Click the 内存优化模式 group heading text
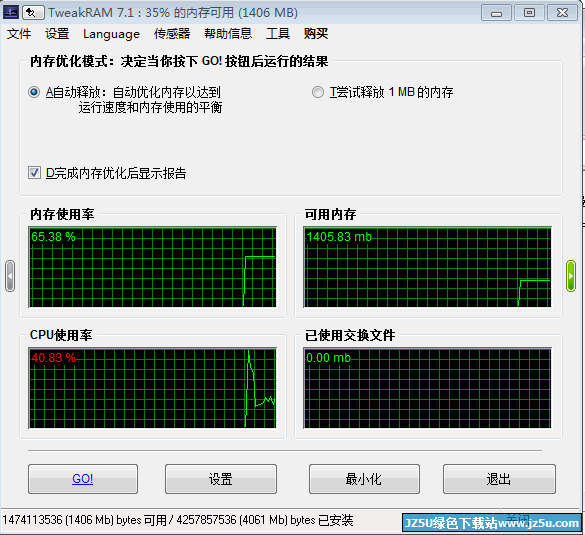The height and width of the screenshot is (535, 585). tap(179, 62)
